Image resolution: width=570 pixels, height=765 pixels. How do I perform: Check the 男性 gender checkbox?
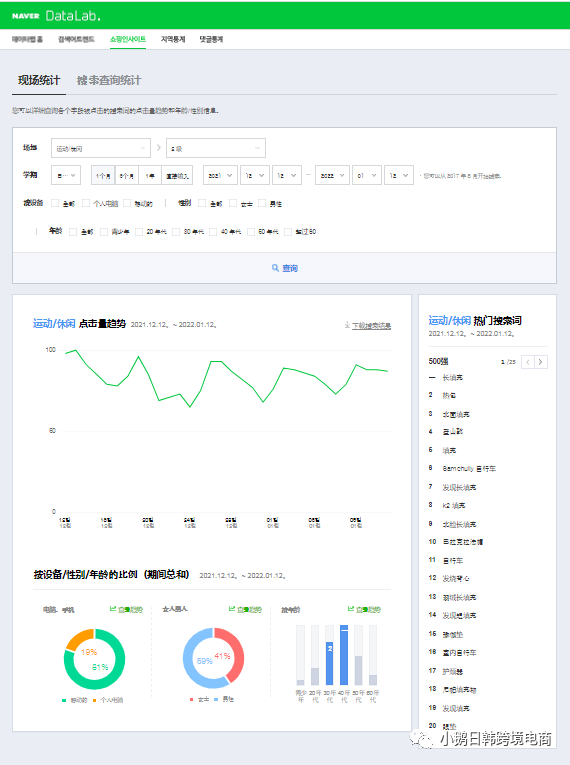[262, 203]
